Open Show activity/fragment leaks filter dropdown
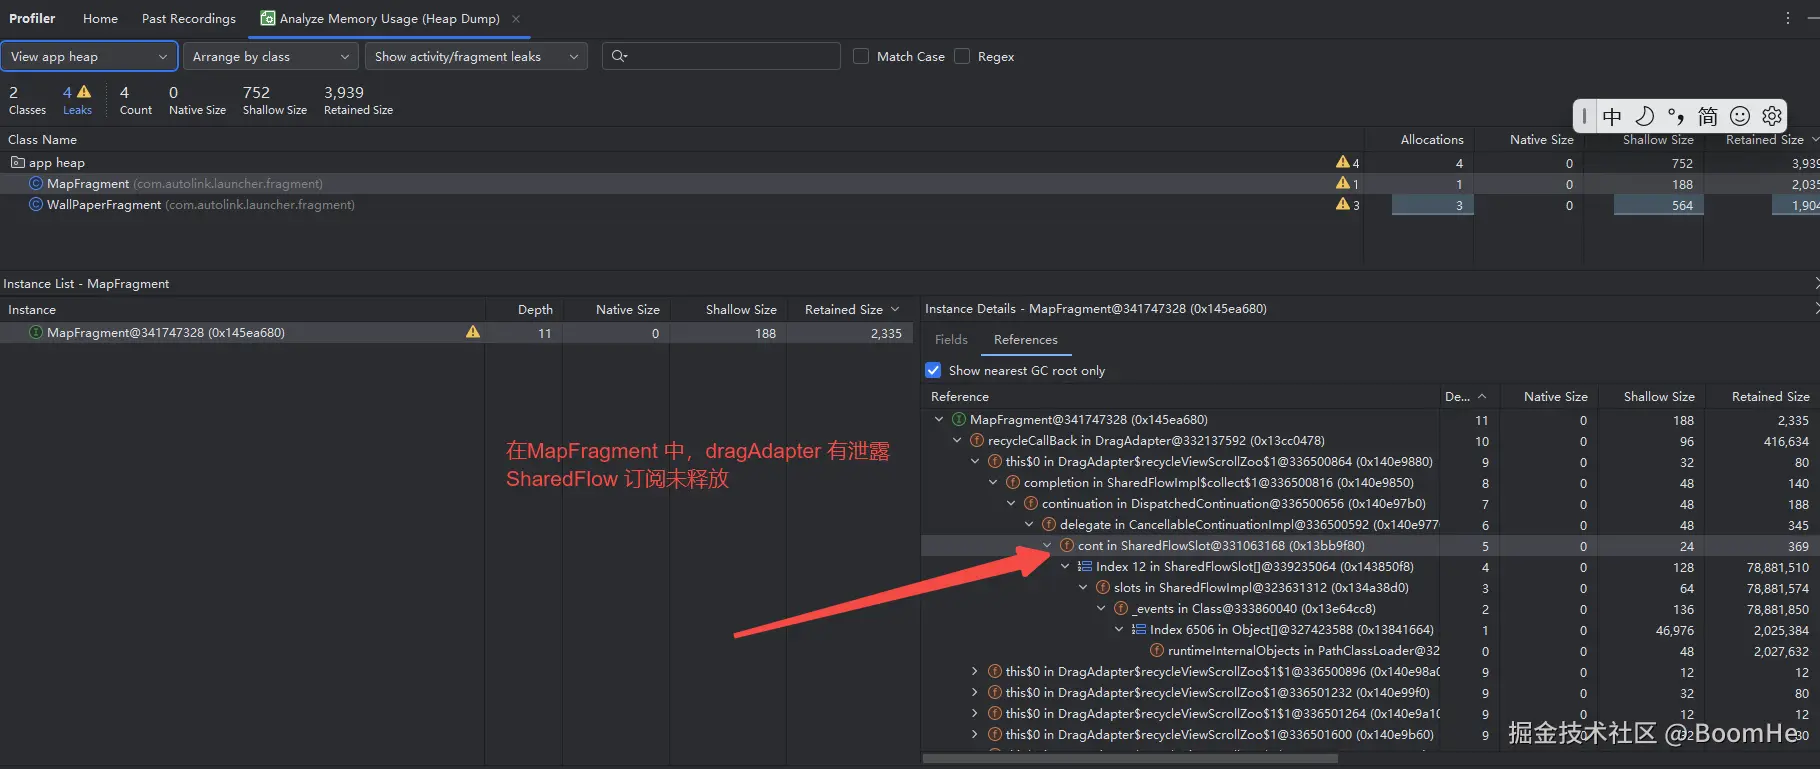Screen dimensions: 1820x769 point(476,57)
